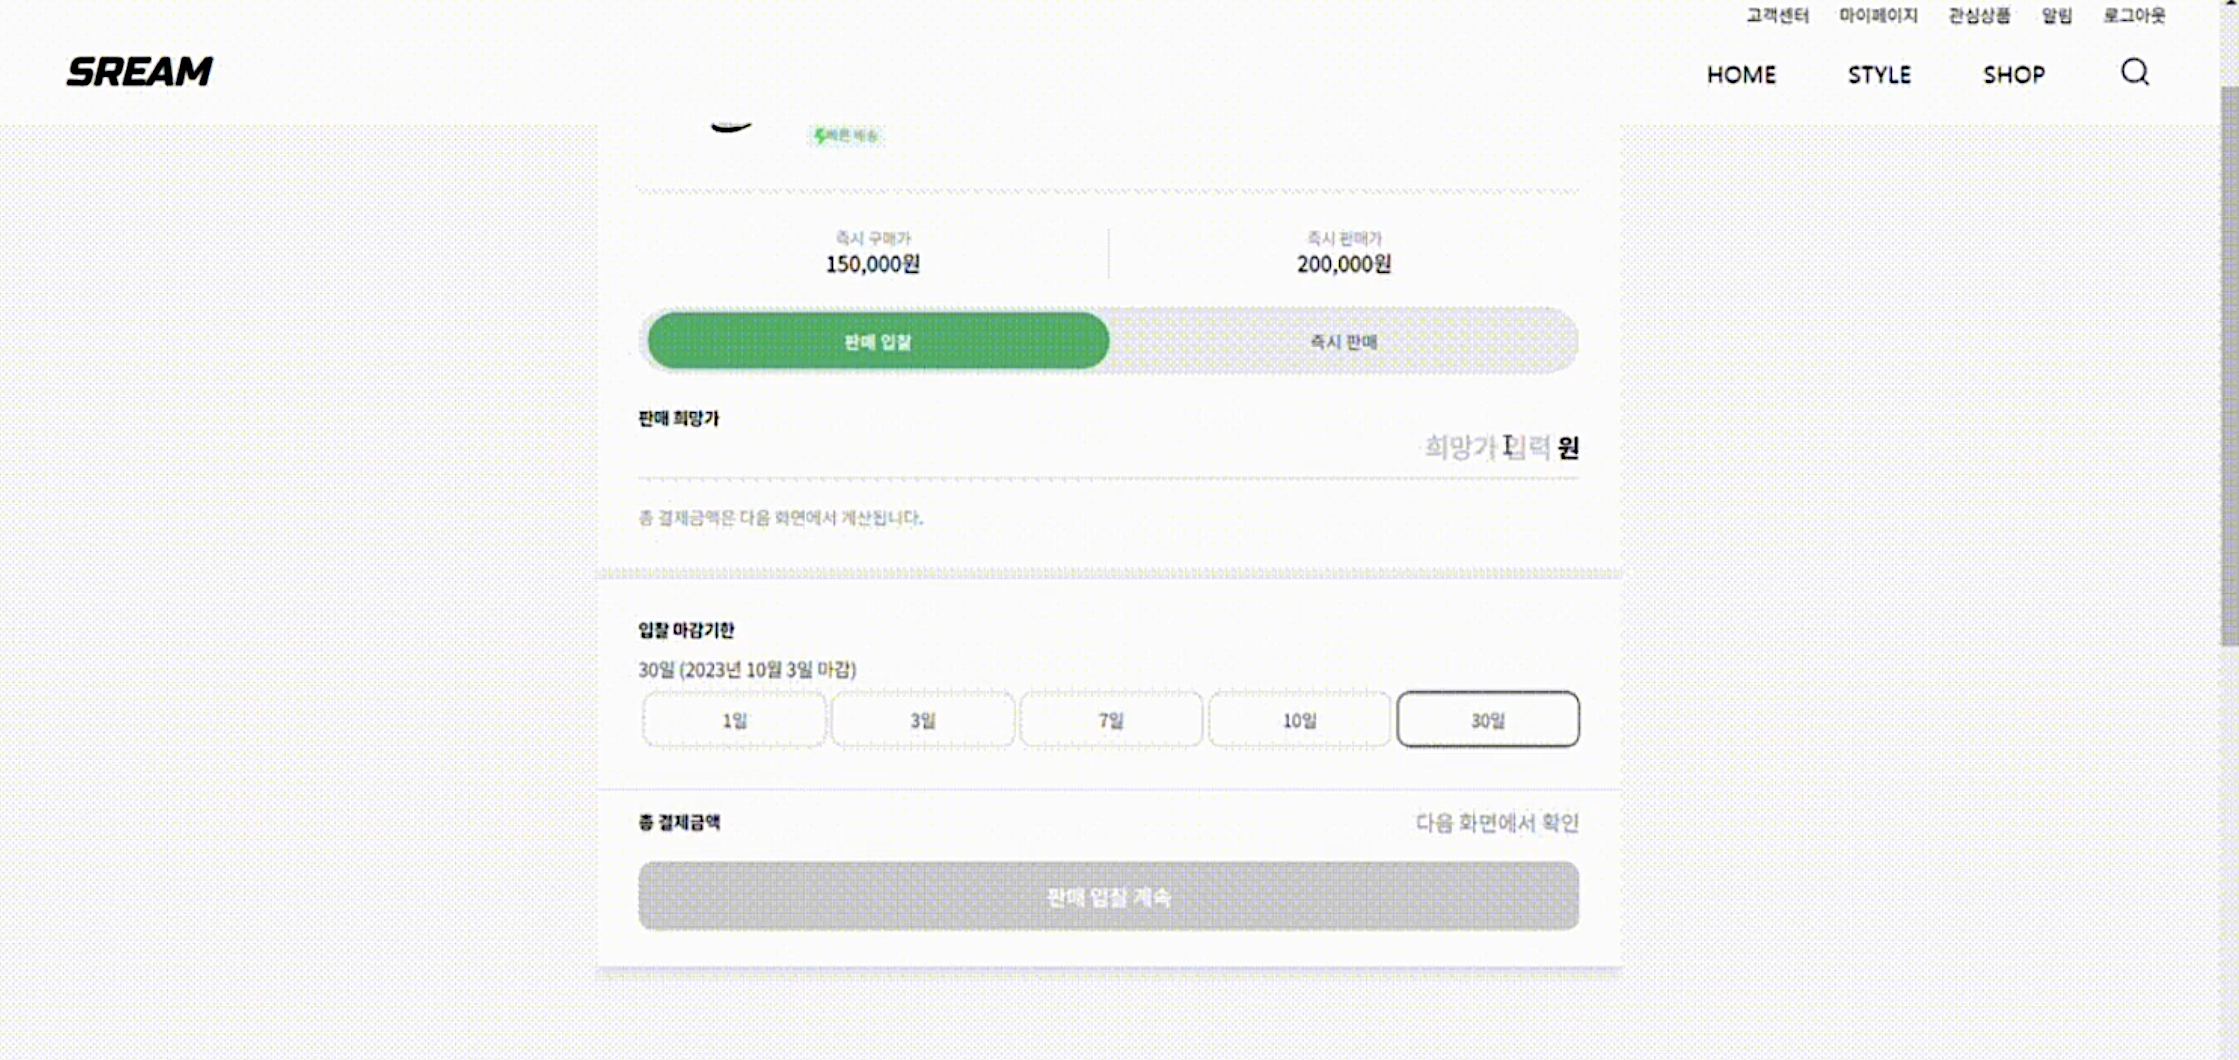Open the search magnifier icon
The height and width of the screenshot is (1060, 2239).
pyautogui.click(x=2135, y=72)
